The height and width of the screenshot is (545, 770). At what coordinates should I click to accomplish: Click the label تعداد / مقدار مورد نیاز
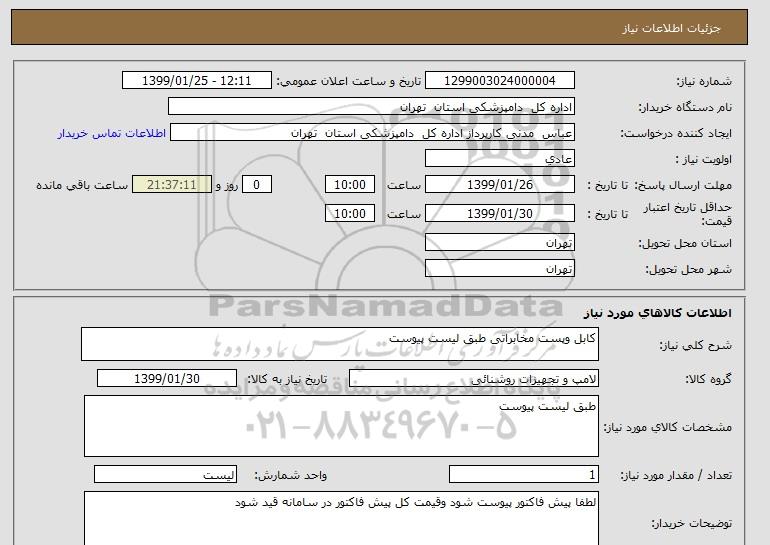coord(676,475)
